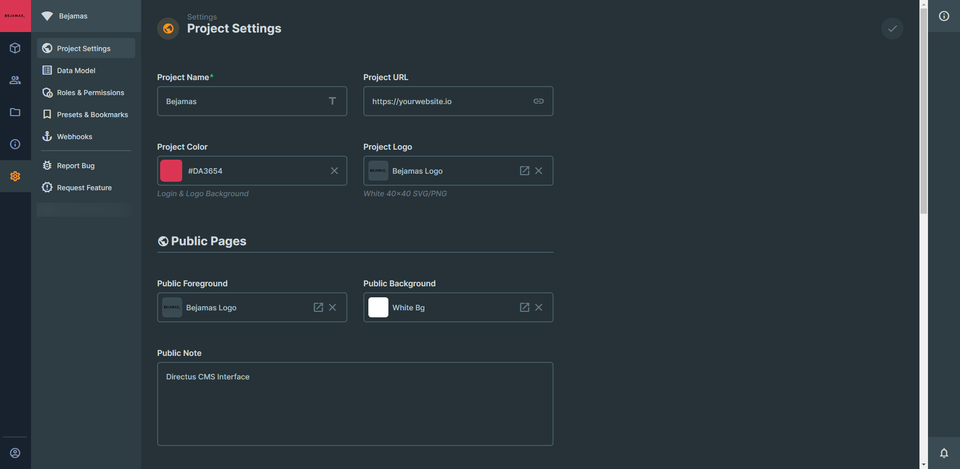960x469 pixels.
Task: Open the notifications bell icon
Action: point(943,453)
